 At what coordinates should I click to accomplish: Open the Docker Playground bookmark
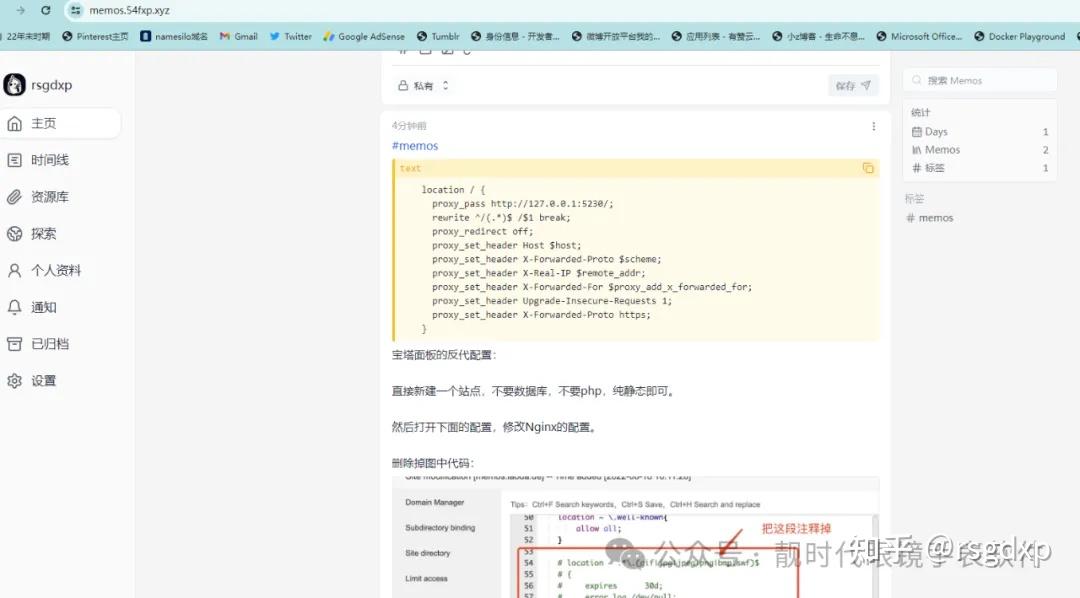pos(1019,36)
